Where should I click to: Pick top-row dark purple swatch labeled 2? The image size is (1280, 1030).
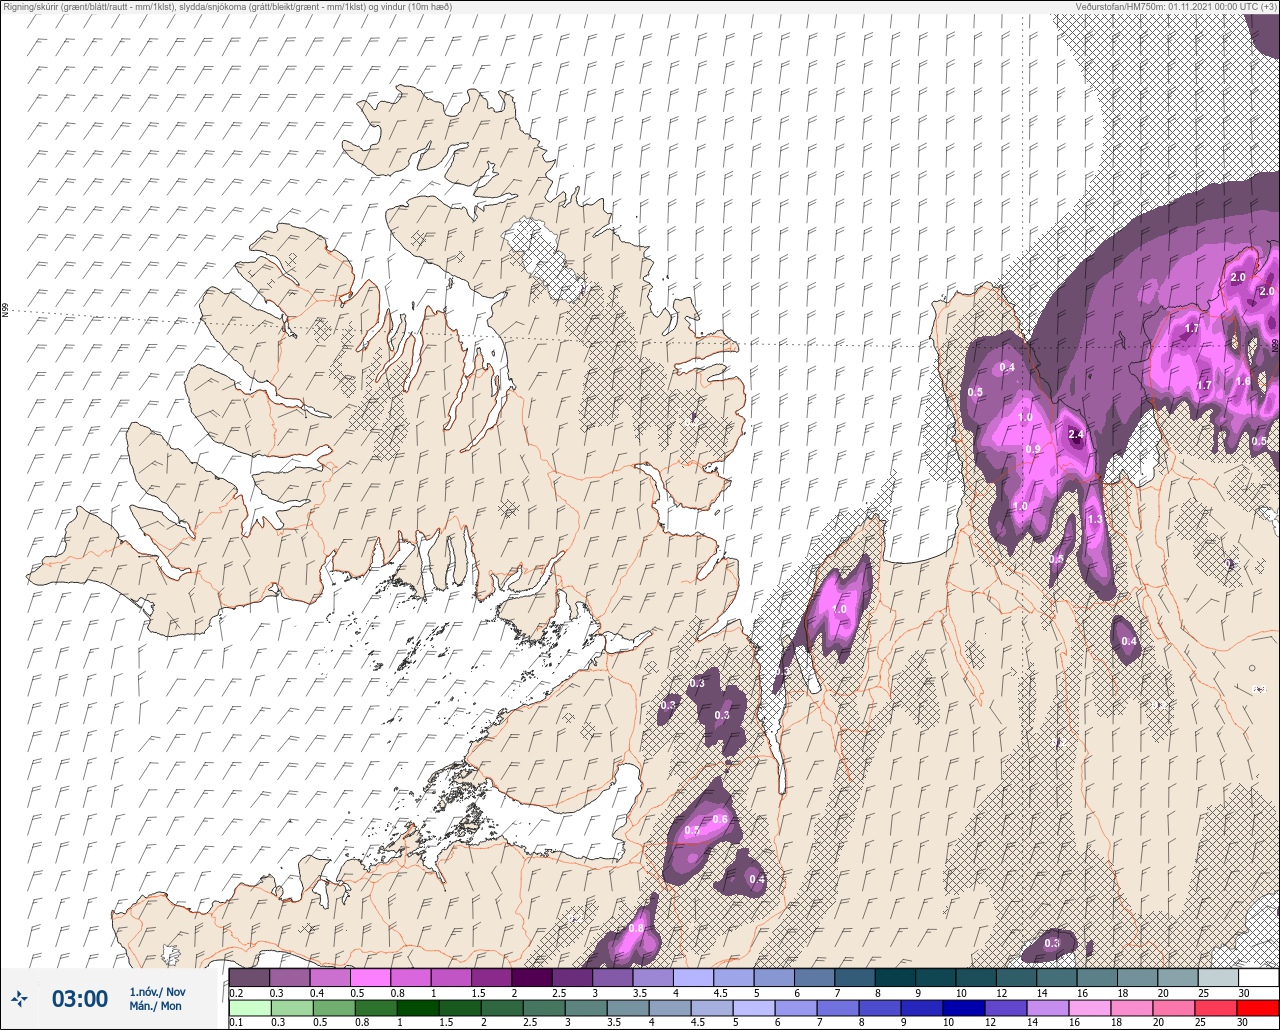click(531, 977)
